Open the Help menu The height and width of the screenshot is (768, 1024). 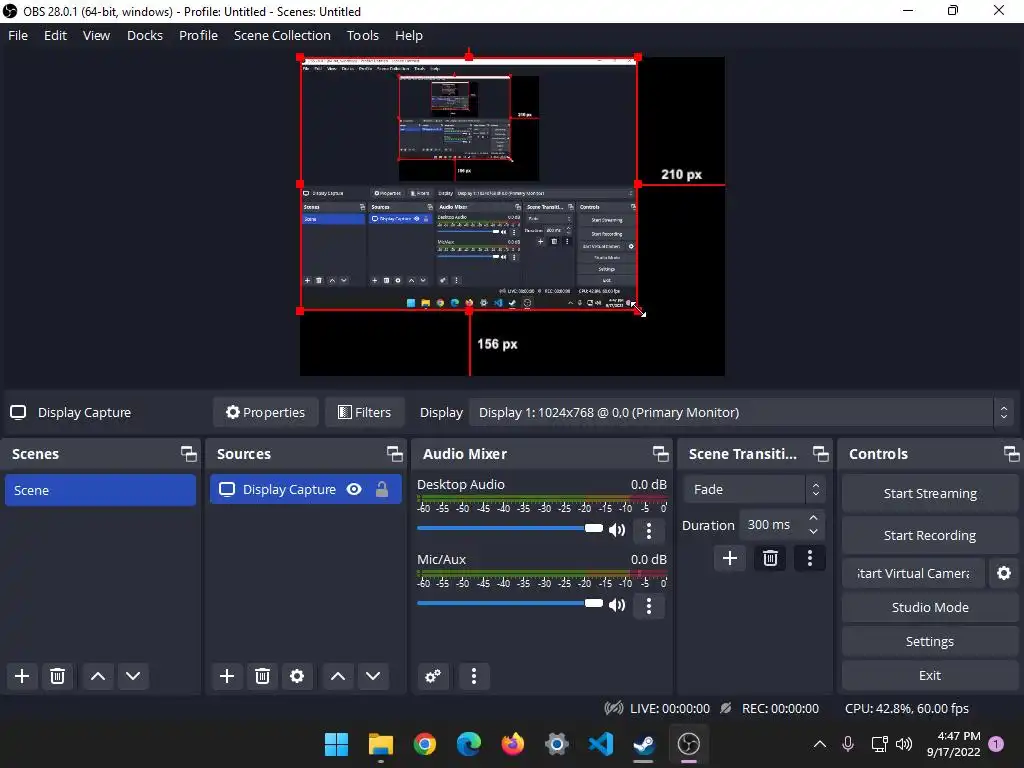(x=409, y=35)
